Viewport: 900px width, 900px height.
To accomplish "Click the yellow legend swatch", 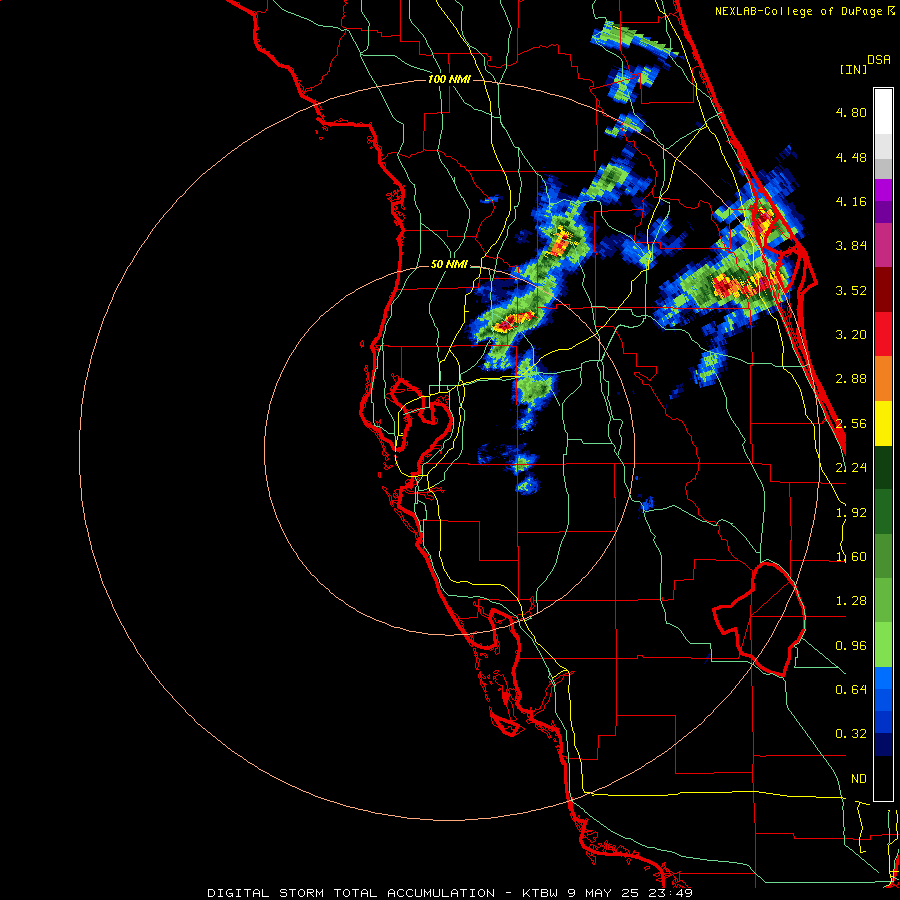I will pos(883,423).
